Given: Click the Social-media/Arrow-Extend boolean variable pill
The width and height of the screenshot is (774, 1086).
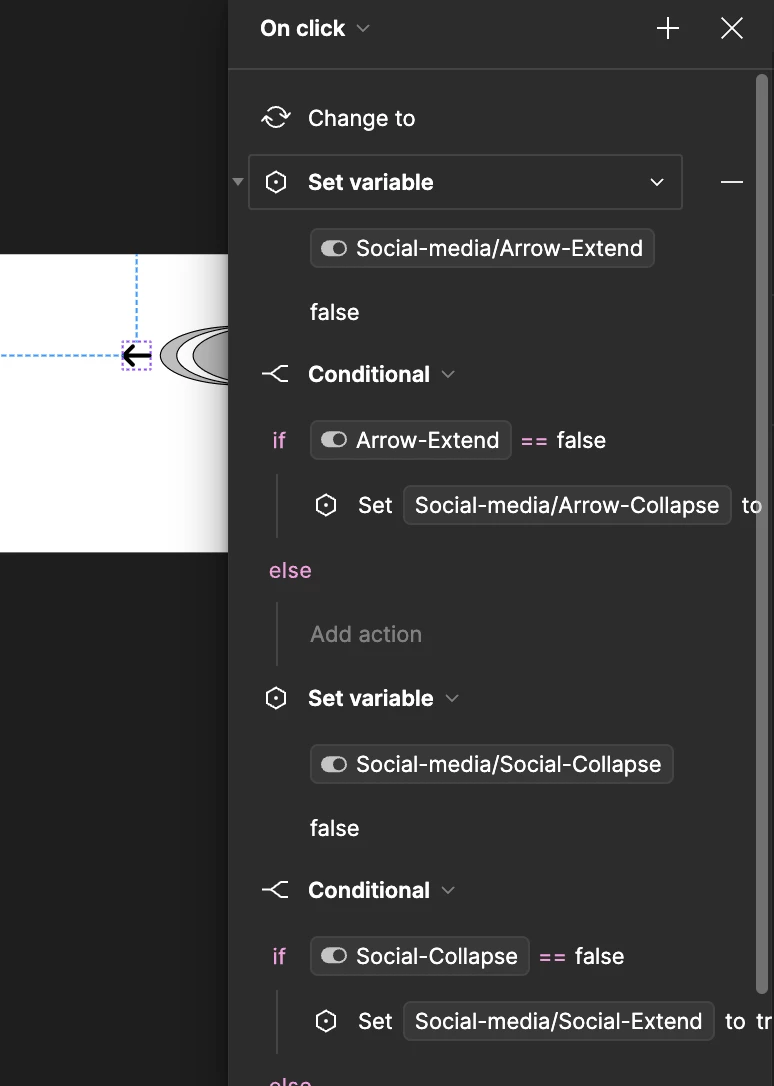Looking at the screenshot, I should pos(482,248).
